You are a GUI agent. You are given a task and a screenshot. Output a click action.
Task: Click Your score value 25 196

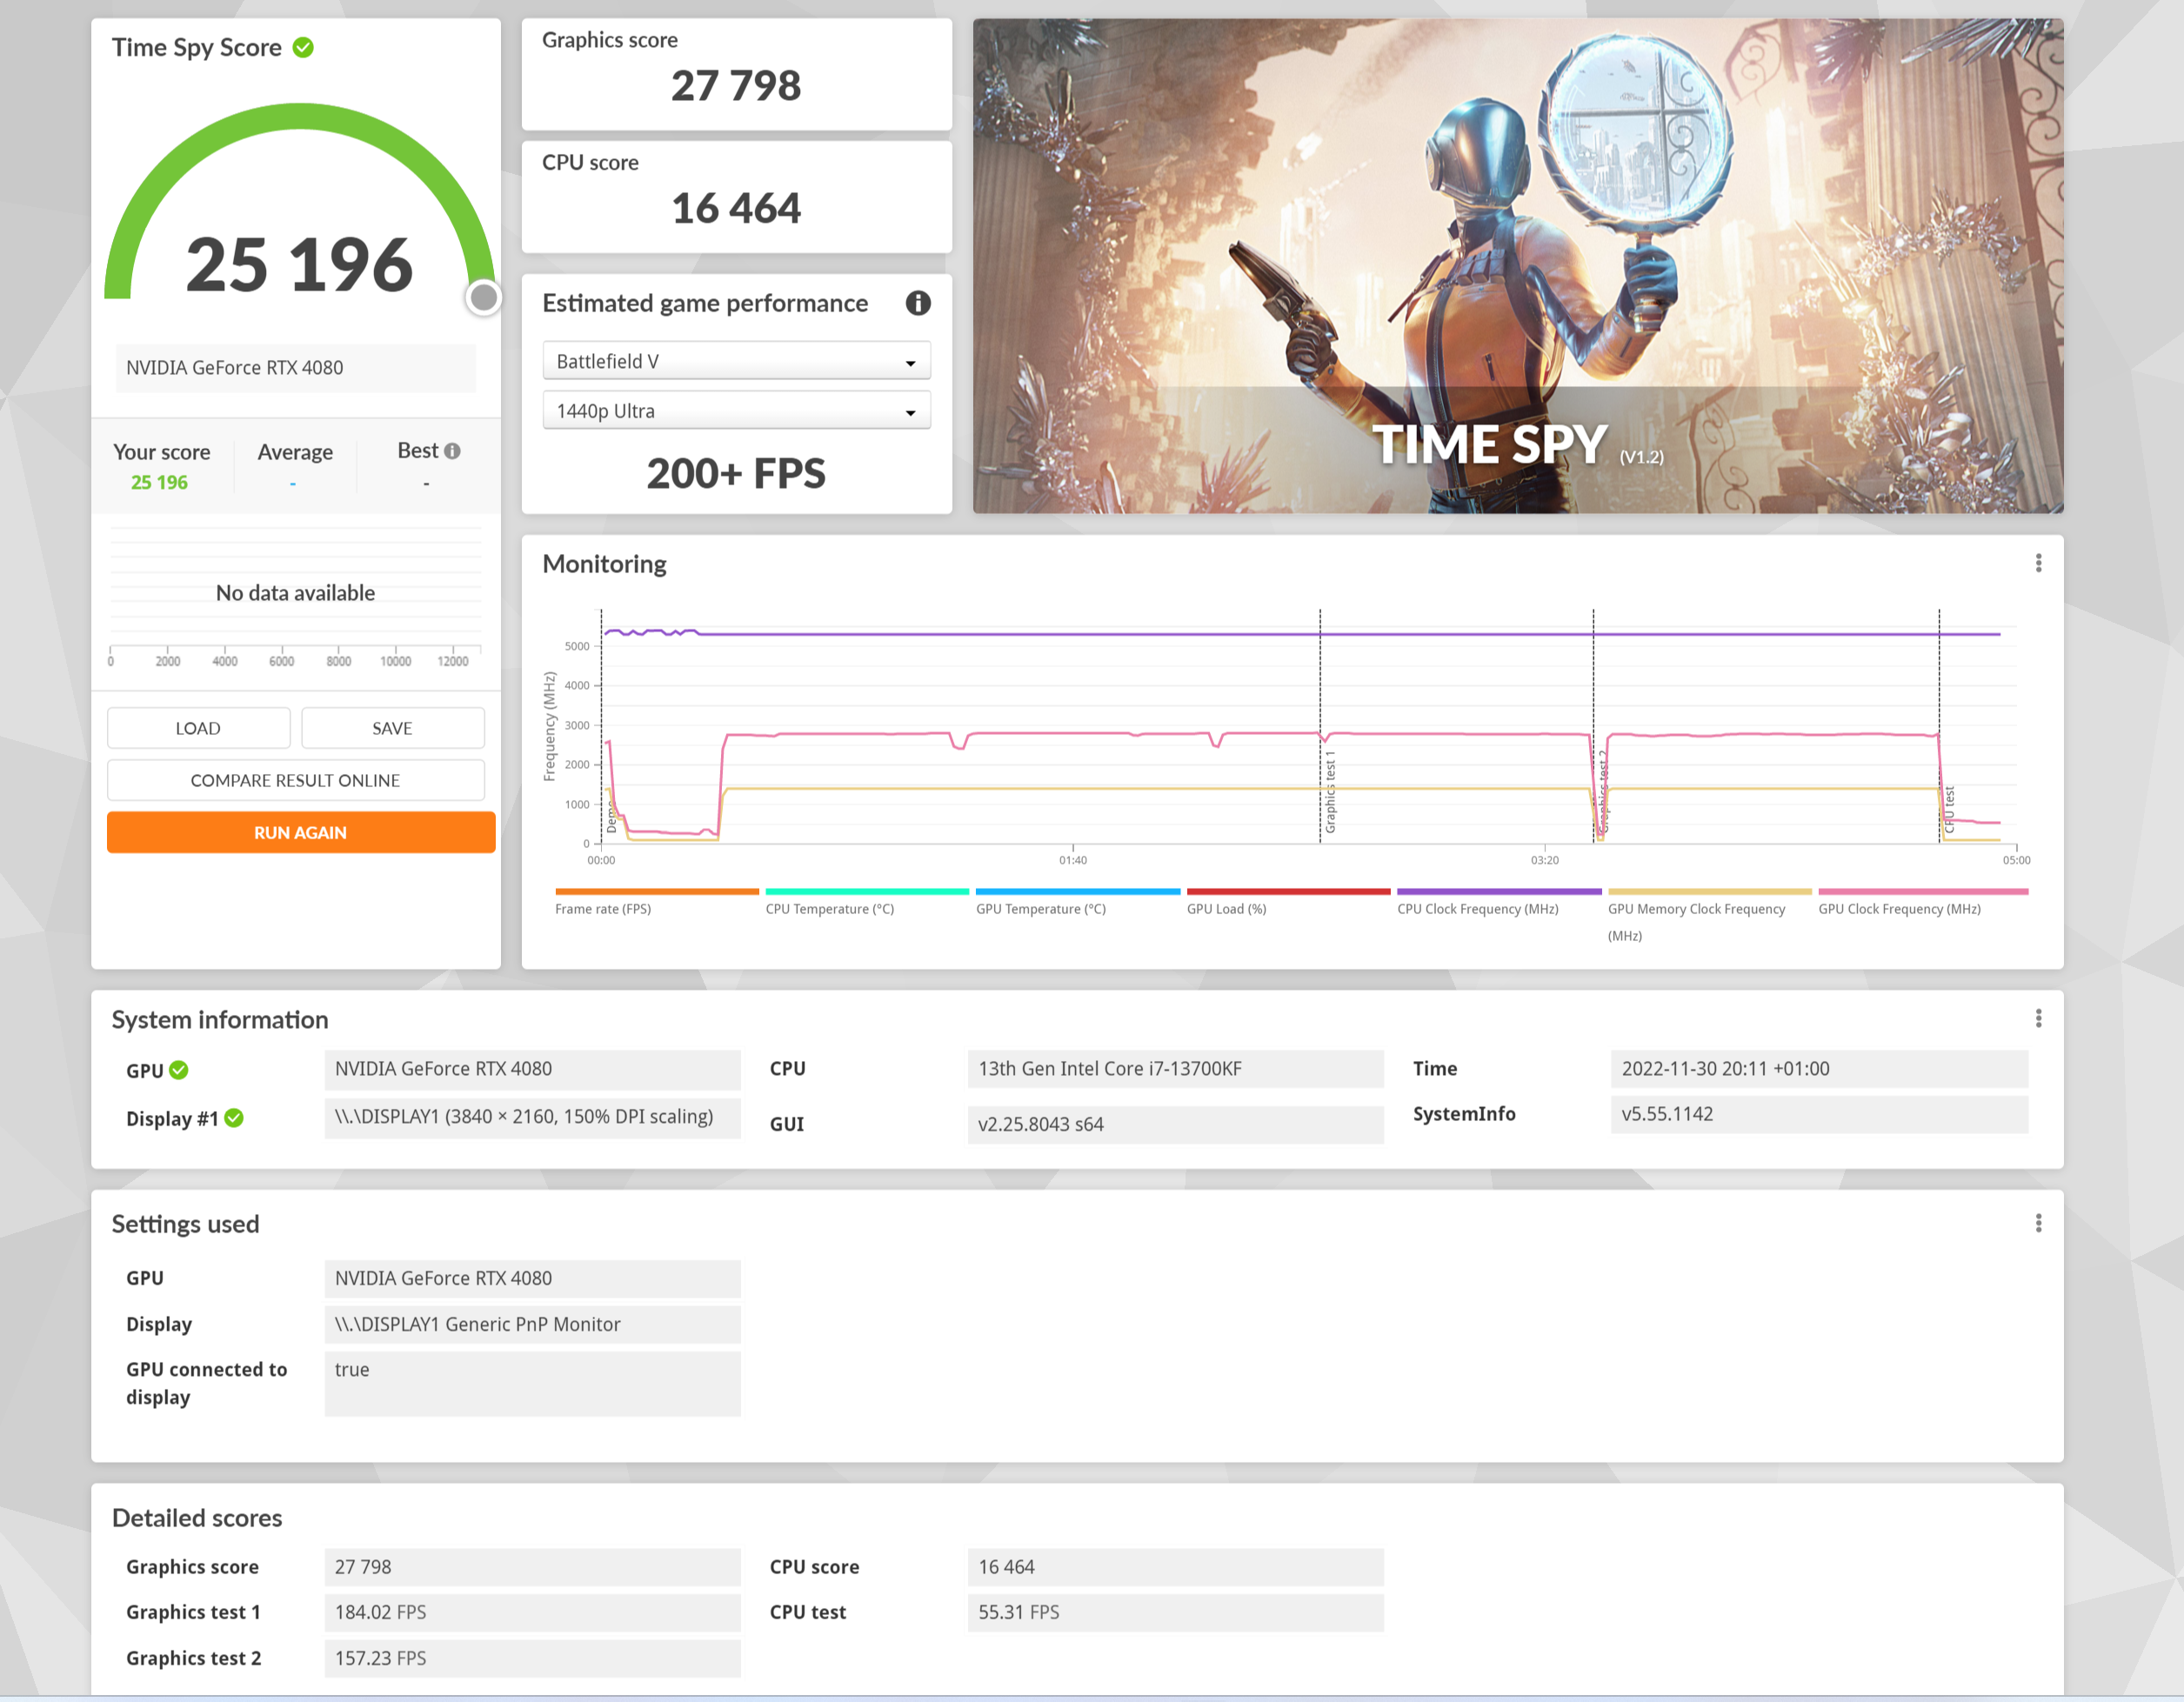click(160, 482)
